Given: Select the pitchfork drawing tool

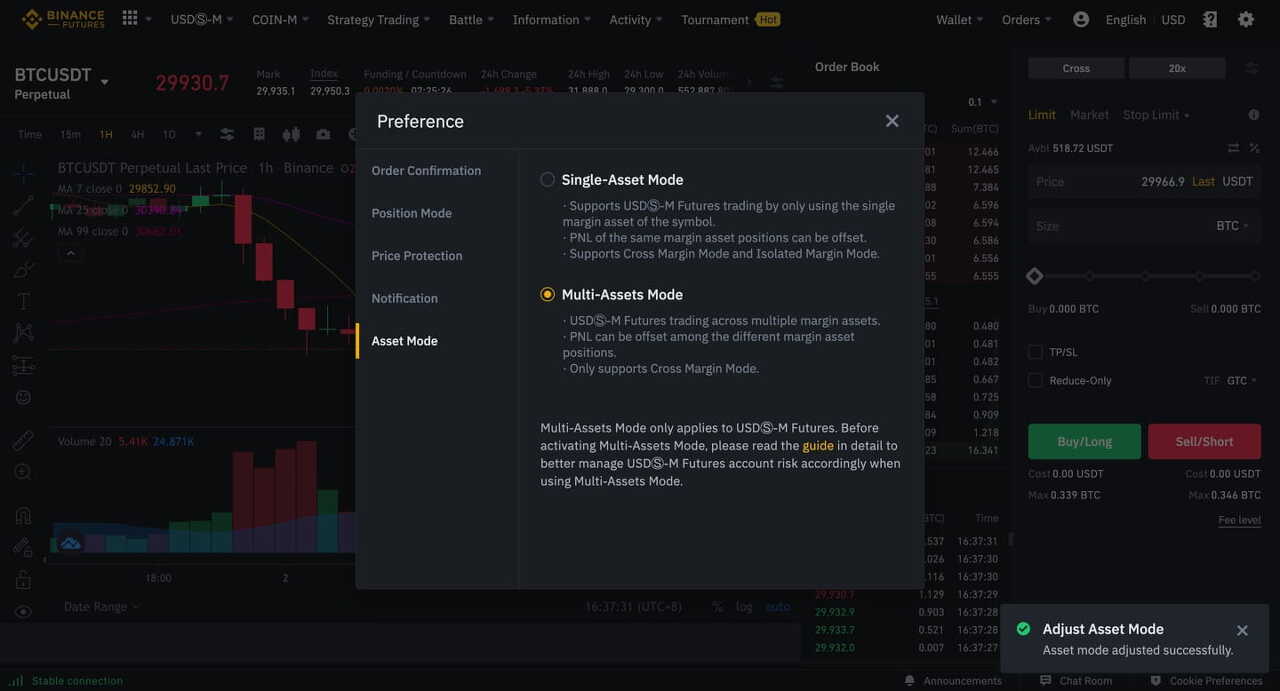Looking at the screenshot, I should pyautogui.click(x=23, y=238).
